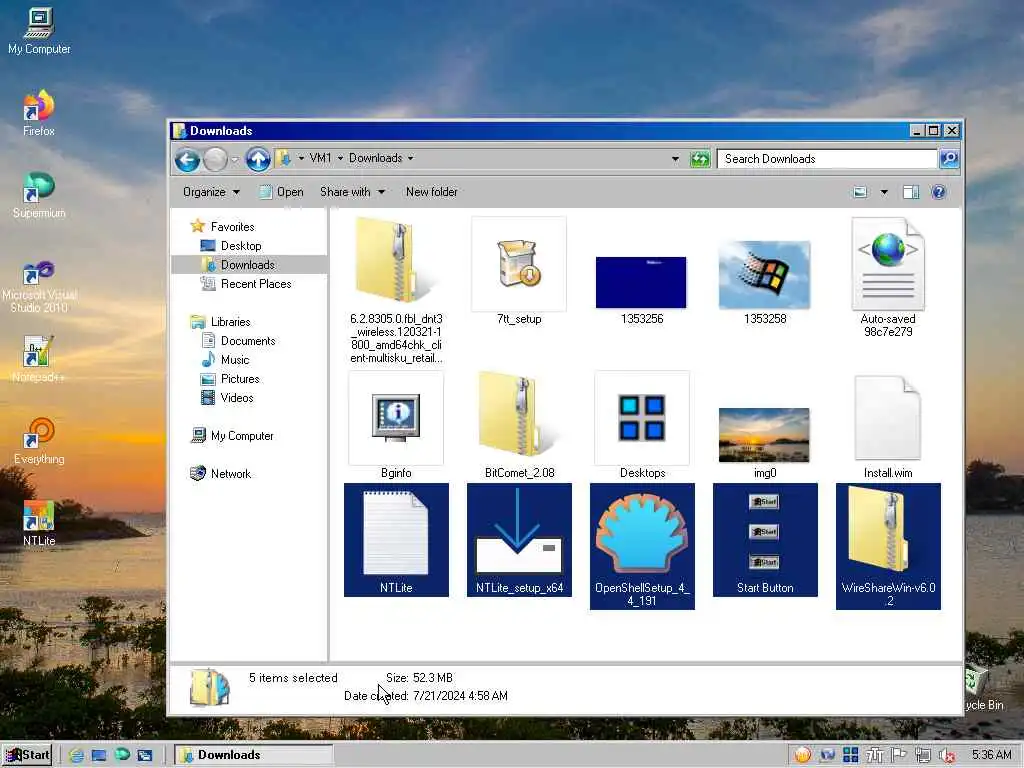
Task: Select the 1353258 Windows logo thumbnail
Action: point(765,282)
